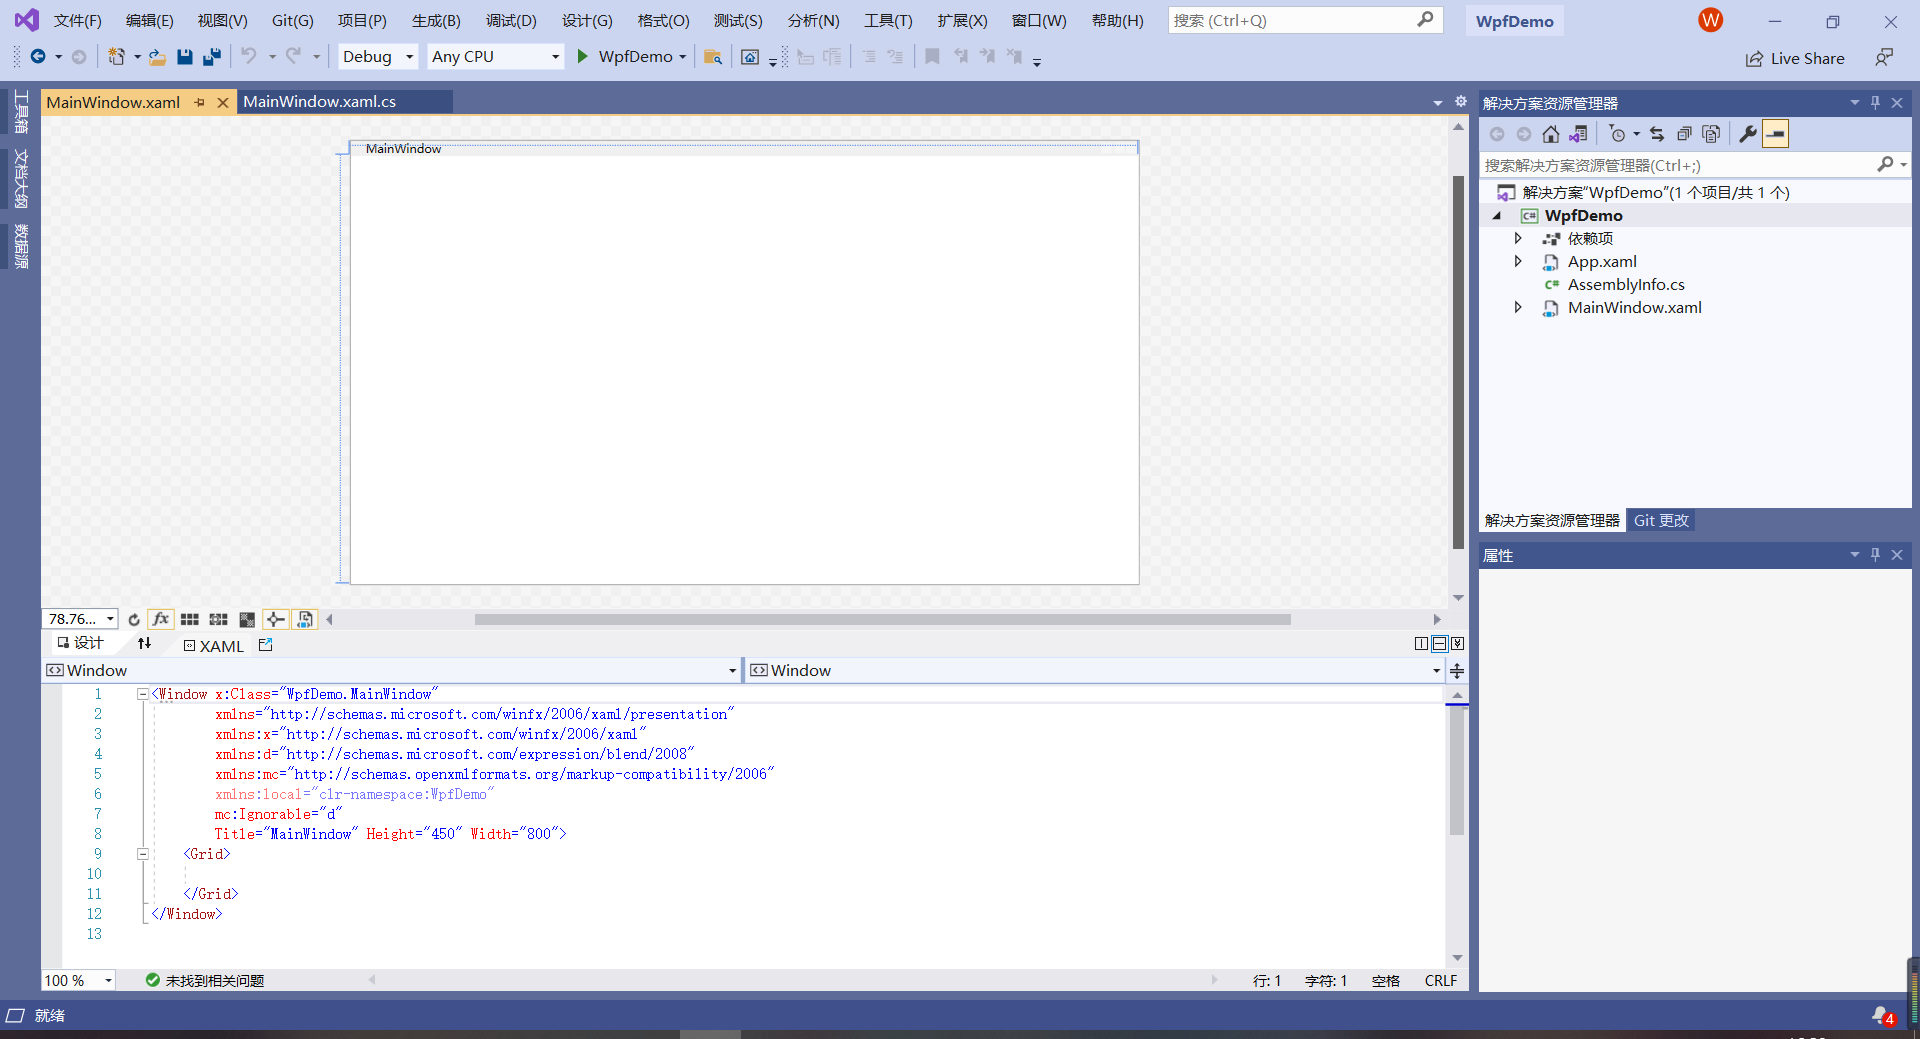Expand the App.xaml tree node
The height and width of the screenshot is (1039, 1920).
[1518, 261]
